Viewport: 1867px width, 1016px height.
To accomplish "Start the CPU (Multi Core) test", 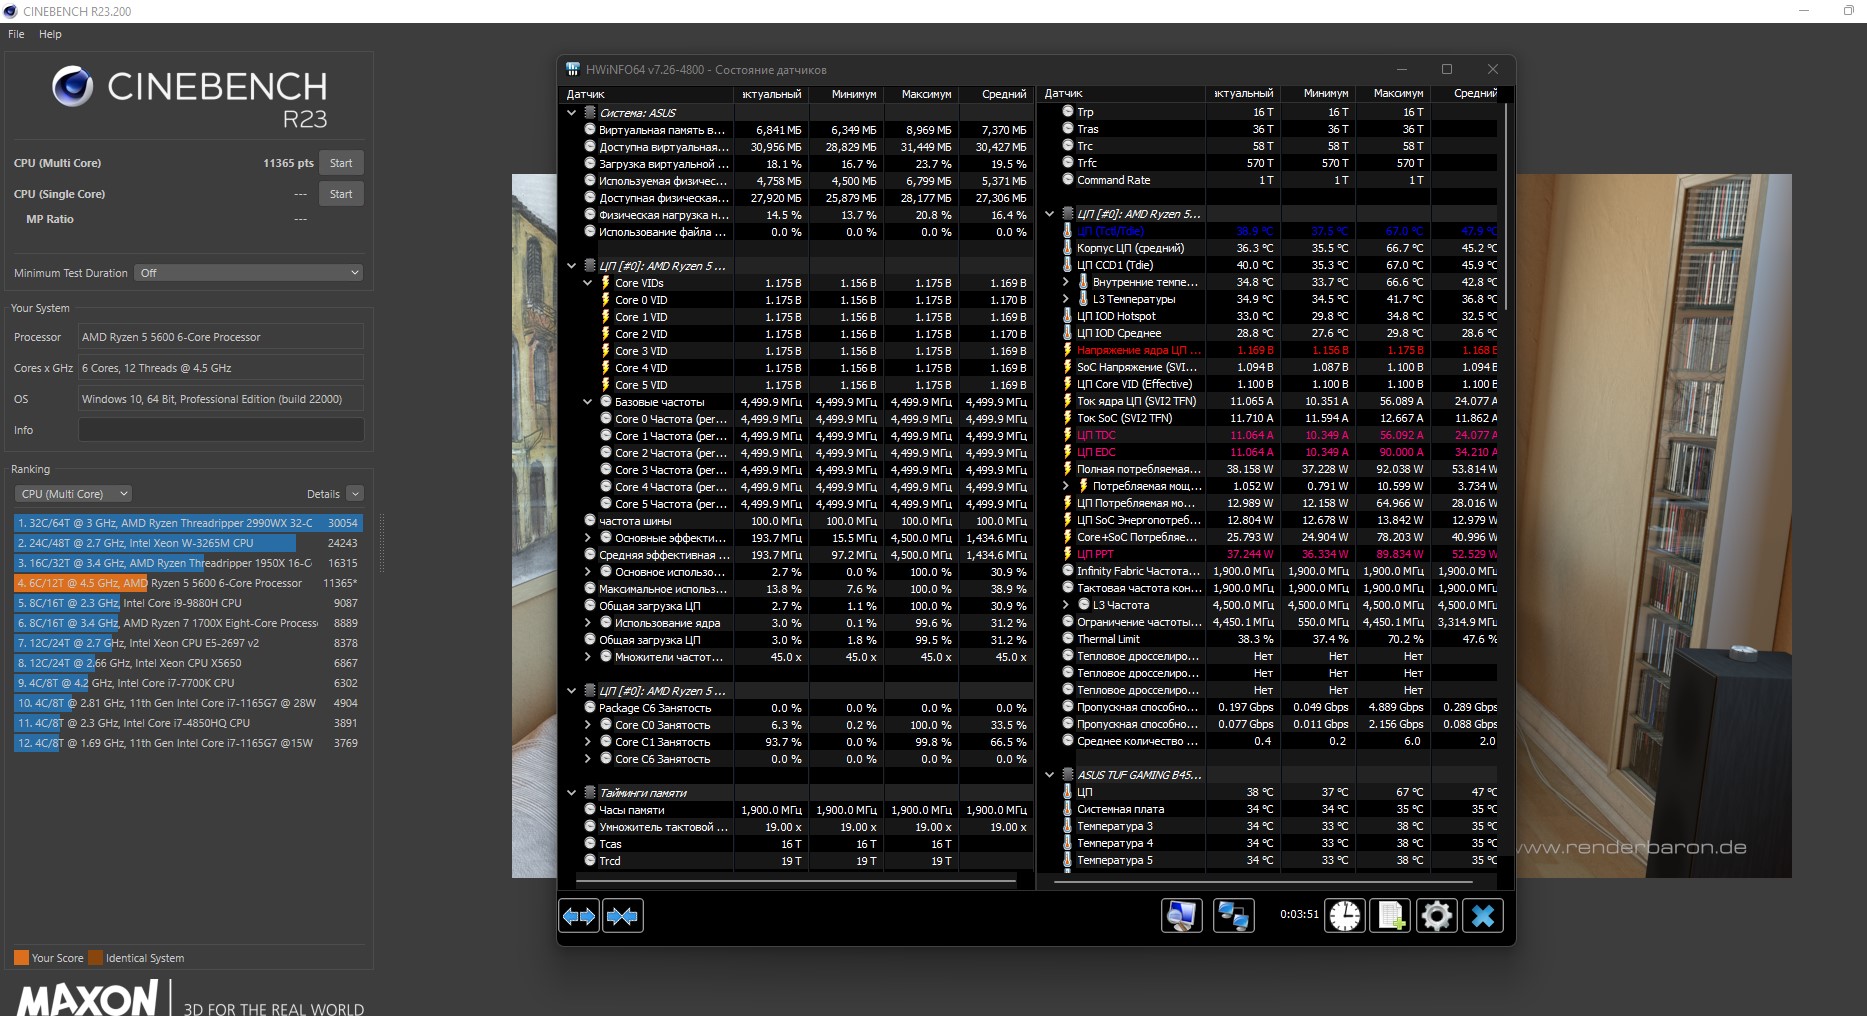I will (341, 163).
